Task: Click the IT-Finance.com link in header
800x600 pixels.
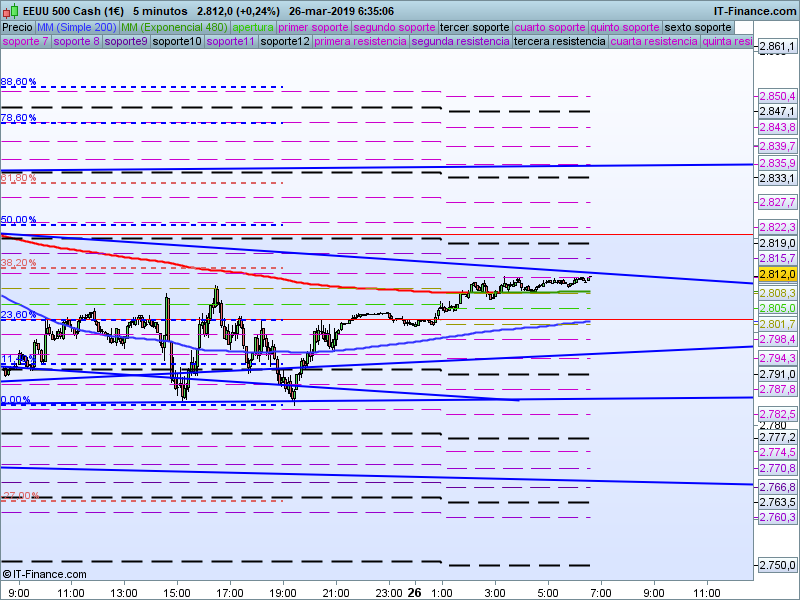Action: pos(754,11)
